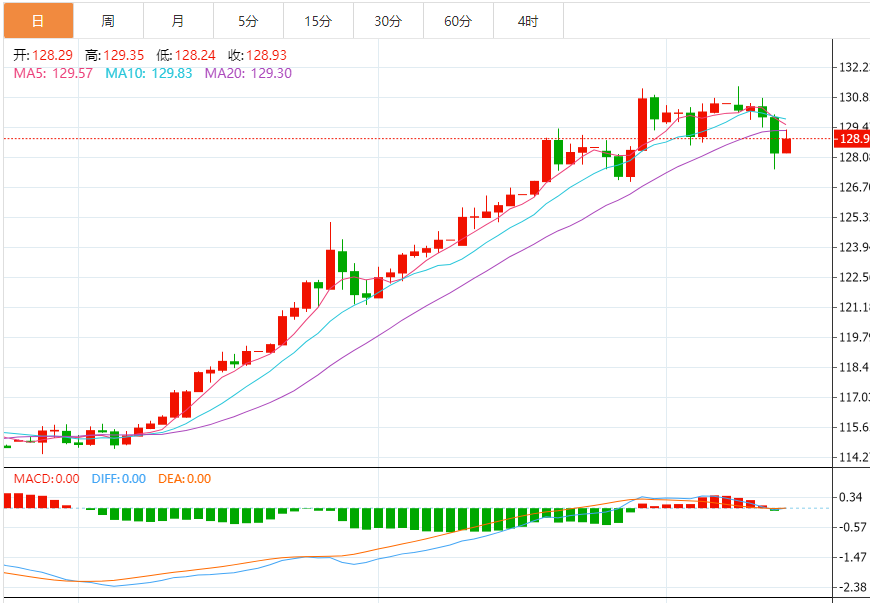Click the close price 128.93 value
The image size is (870, 603).
[x=266, y=55]
